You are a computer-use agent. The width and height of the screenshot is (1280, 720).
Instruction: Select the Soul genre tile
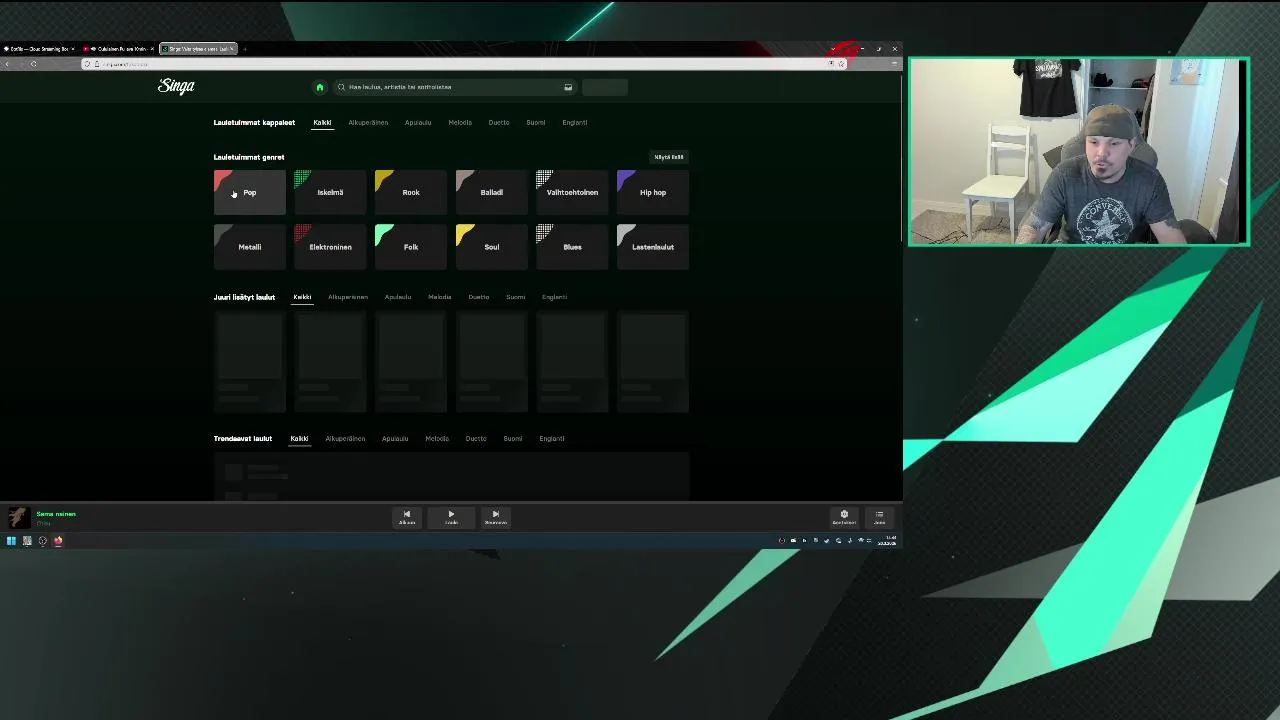click(491, 247)
